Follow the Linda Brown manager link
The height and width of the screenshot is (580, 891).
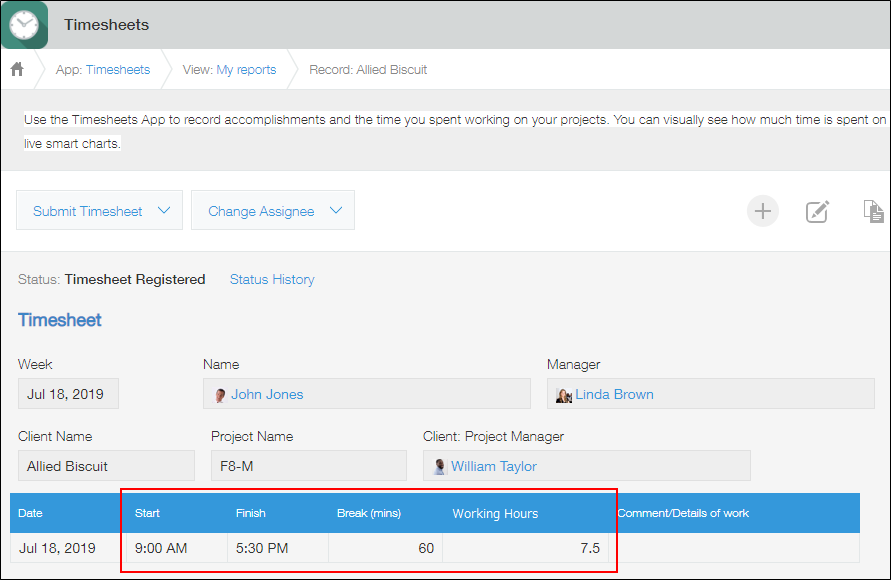pyautogui.click(x=615, y=394)
